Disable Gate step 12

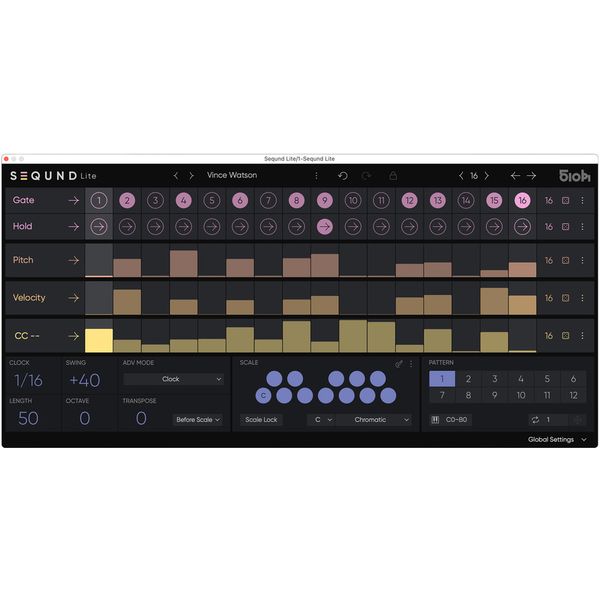[x=409, y=200]
